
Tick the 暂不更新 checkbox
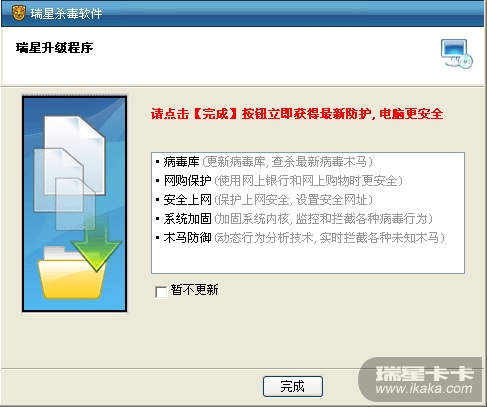(x=161, y=292)
